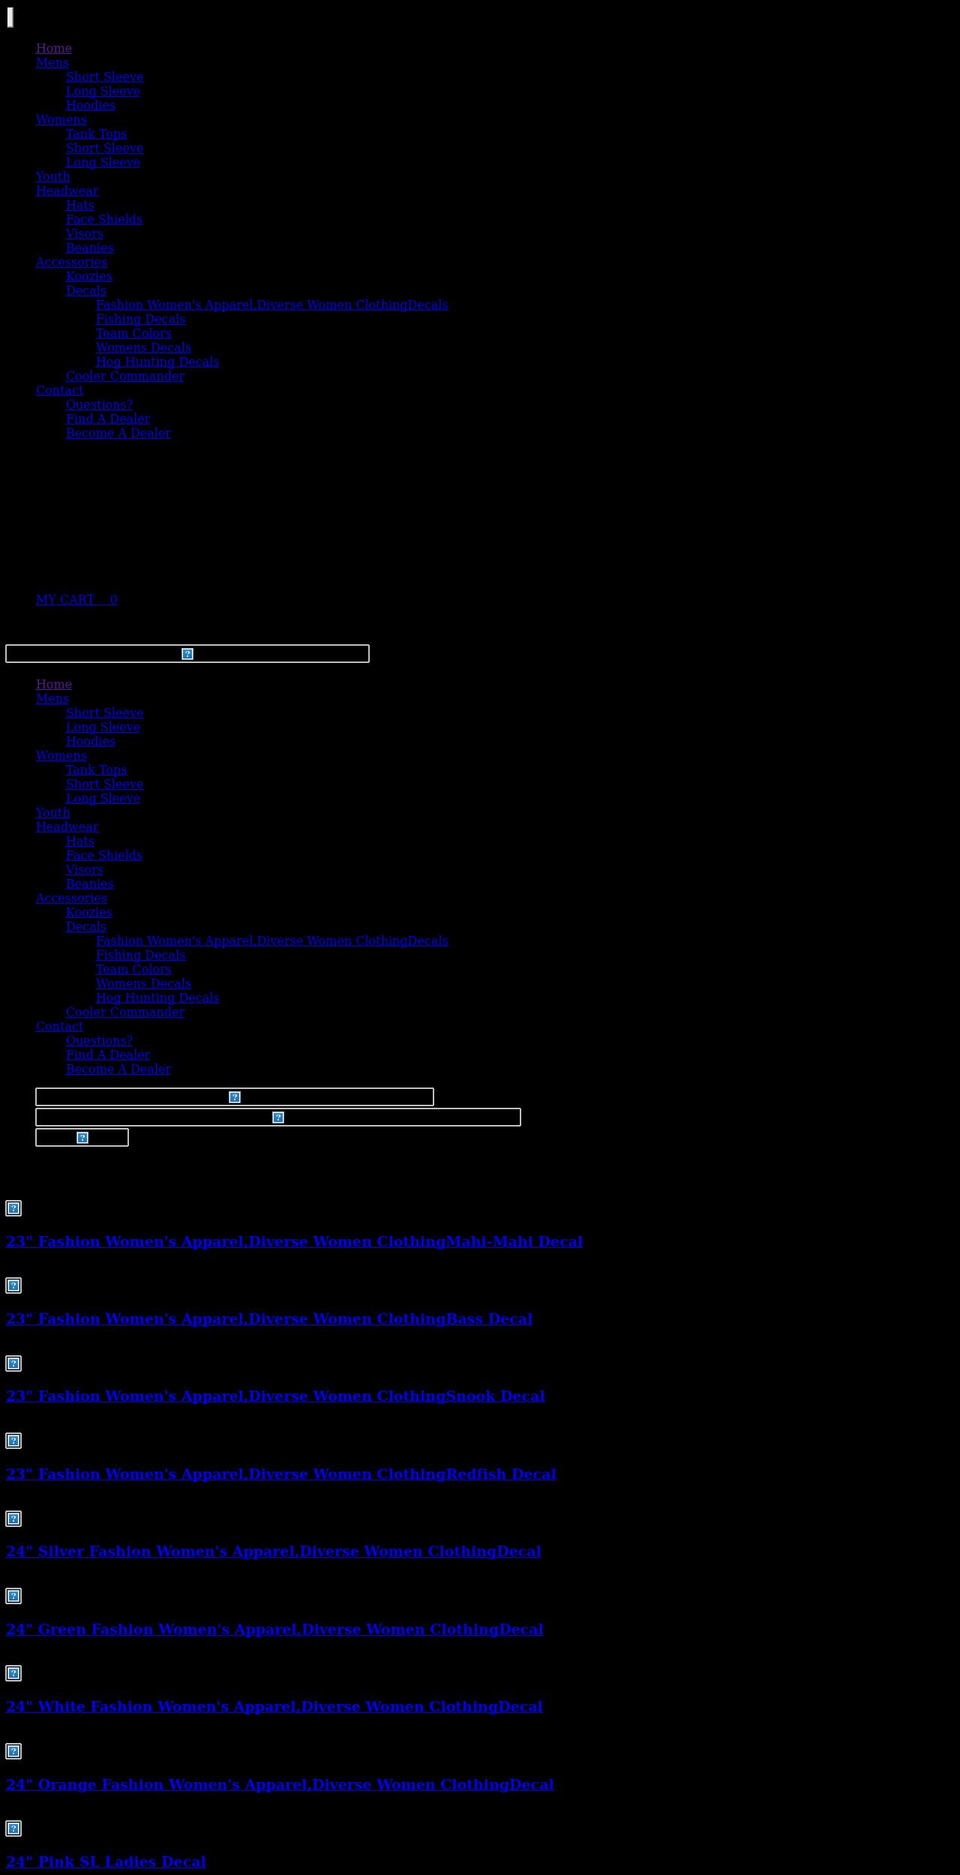The height and width of the screenshot is (1875, 960).
Task: Click the image icon above Pink SL Ladies Decal
Action: [x=13, y=1828]
